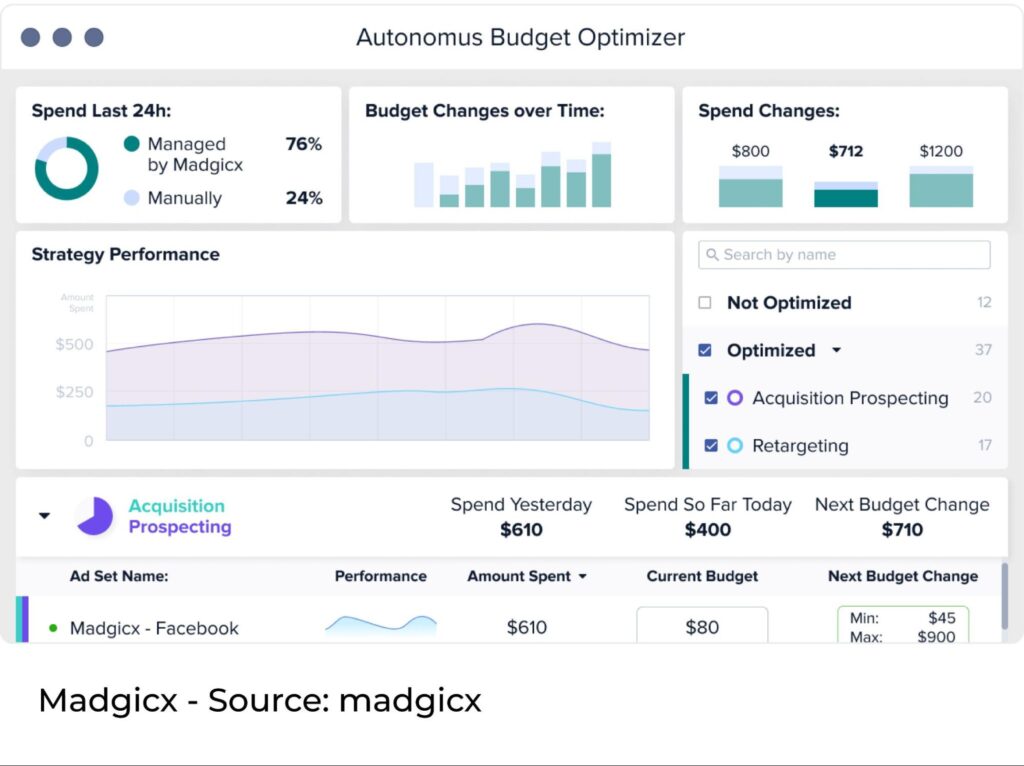
Task: Click the Not Optimized filter label
Action: click(x=790, y=302)
